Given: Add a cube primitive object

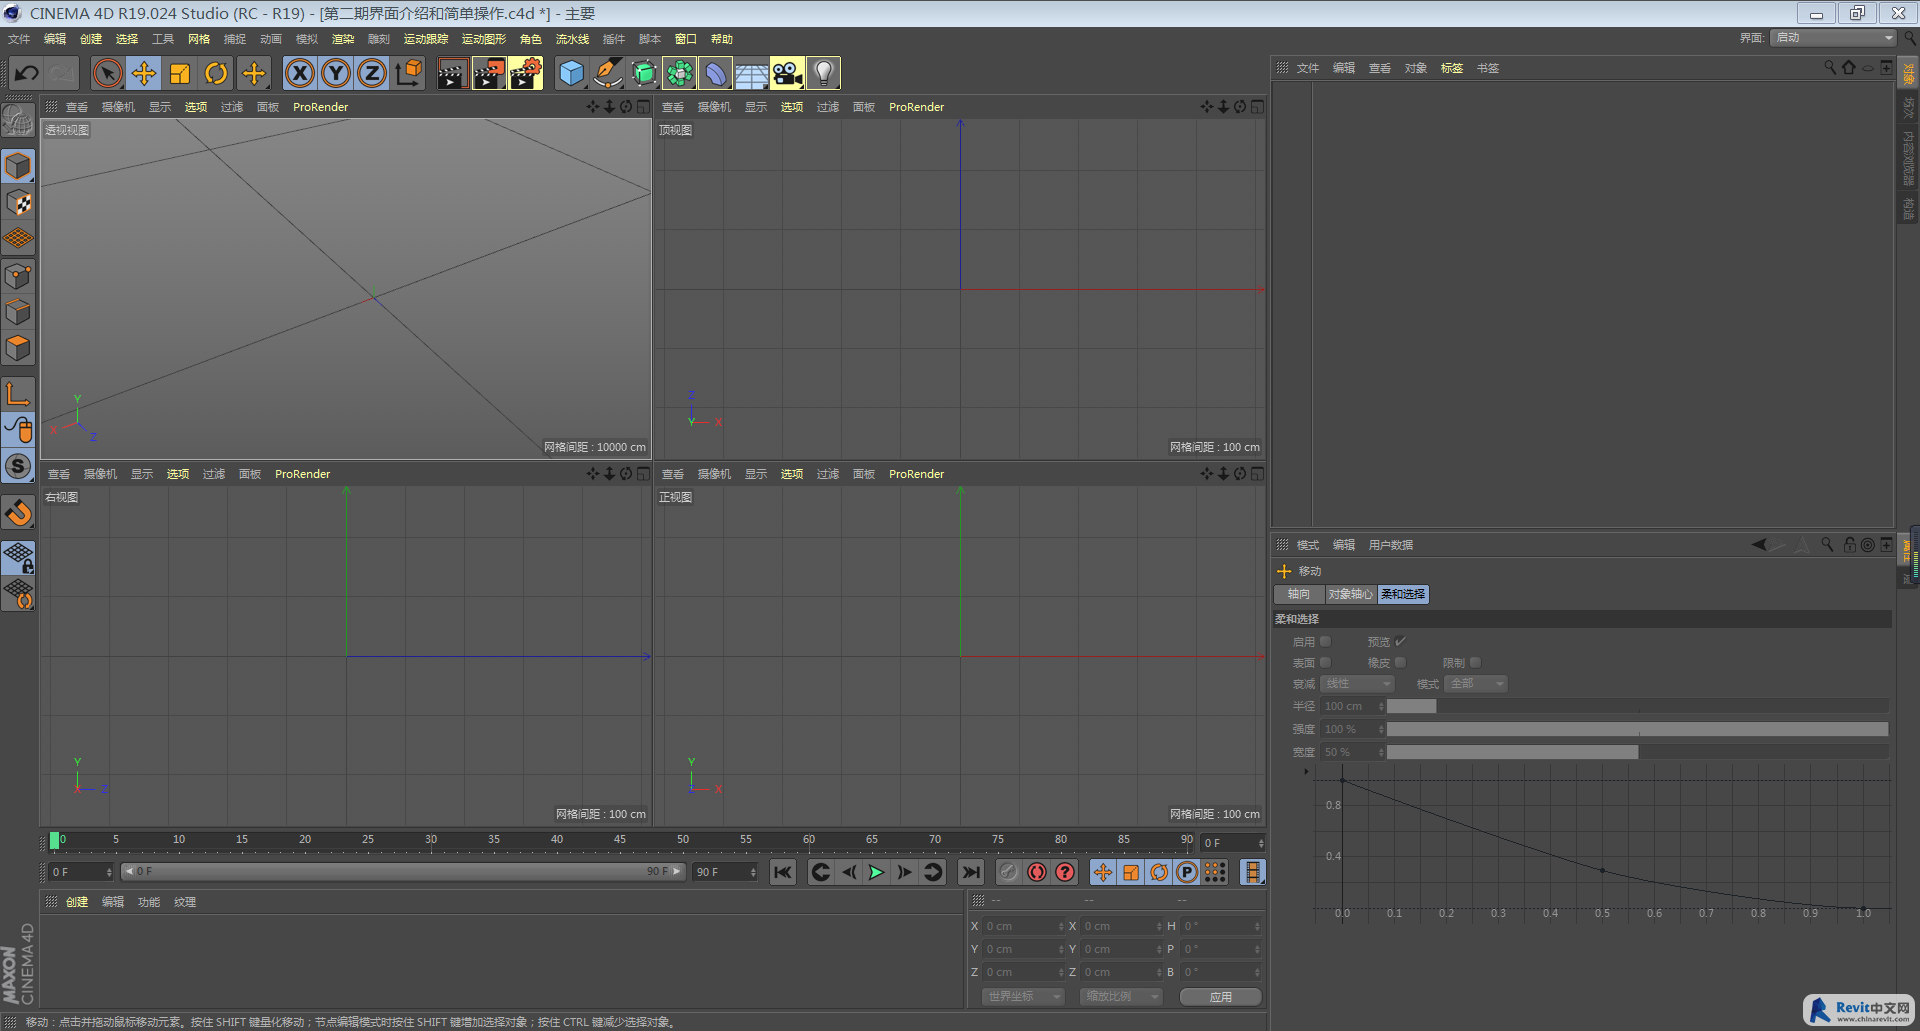Looking at the screenshot, I should [571, 73].
